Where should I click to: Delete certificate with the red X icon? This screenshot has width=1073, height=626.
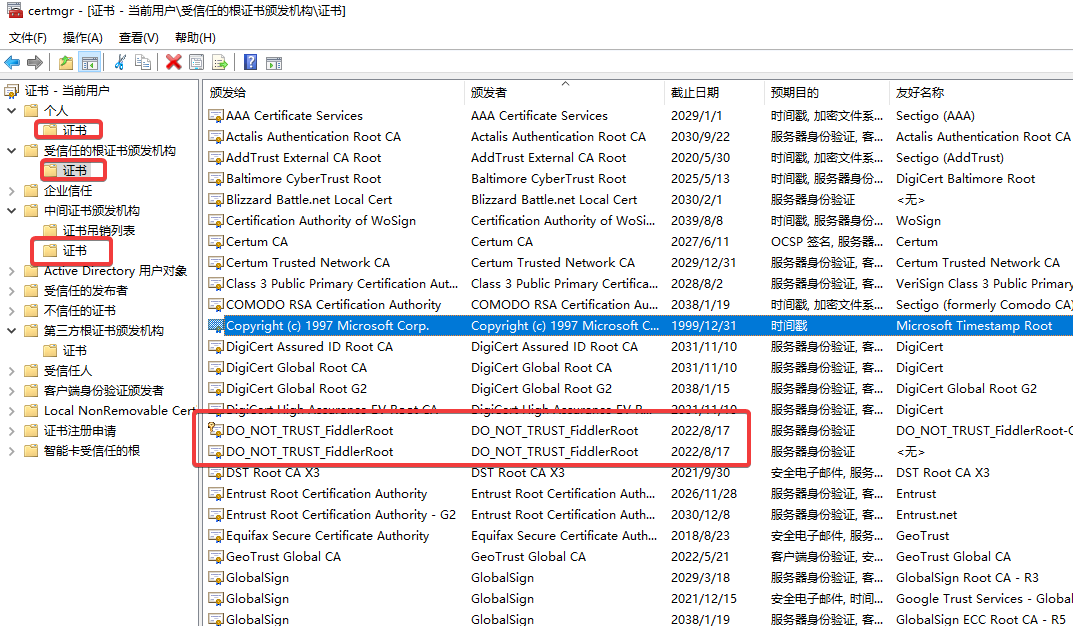click(x=173, y=62)
